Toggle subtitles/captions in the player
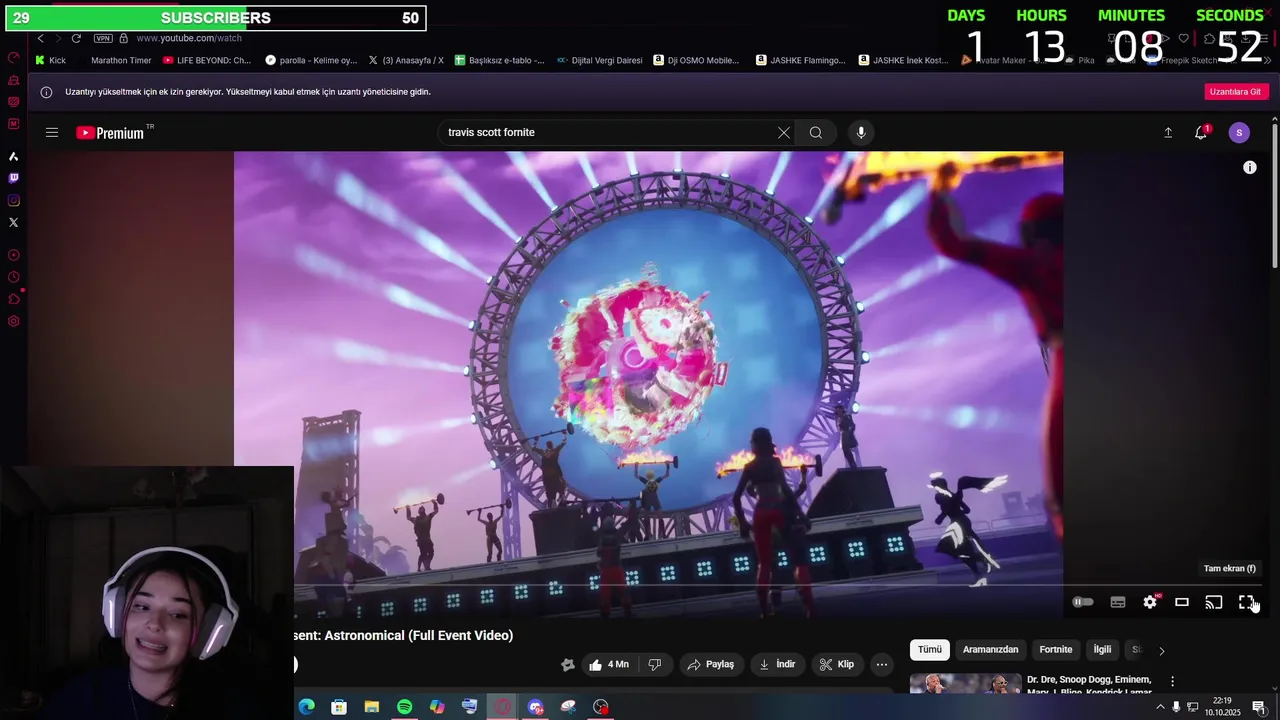The height and width of the screenshot is (720, 1280). 1118,602
